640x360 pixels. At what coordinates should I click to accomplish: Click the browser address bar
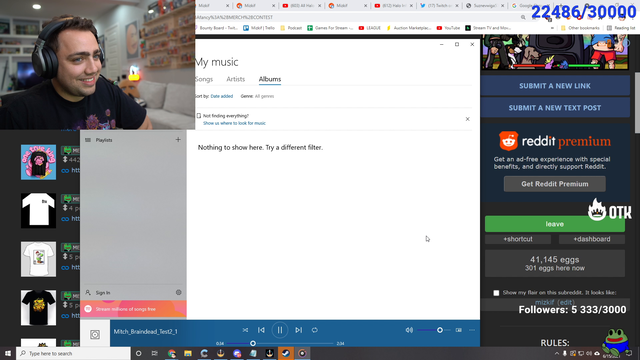[355, 17]
